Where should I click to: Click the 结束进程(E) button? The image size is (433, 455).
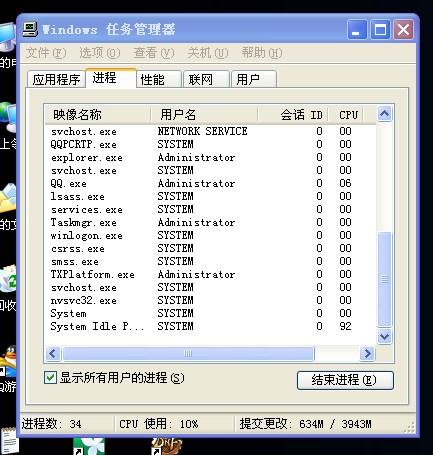pyautogui.click(x=345, y=380)
